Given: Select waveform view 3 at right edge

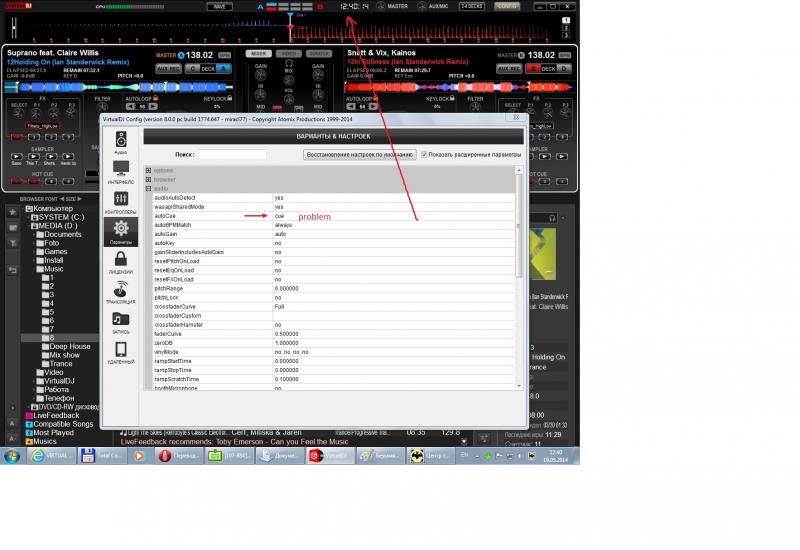Looking at the screenshot, I should (x=565, y=35).
